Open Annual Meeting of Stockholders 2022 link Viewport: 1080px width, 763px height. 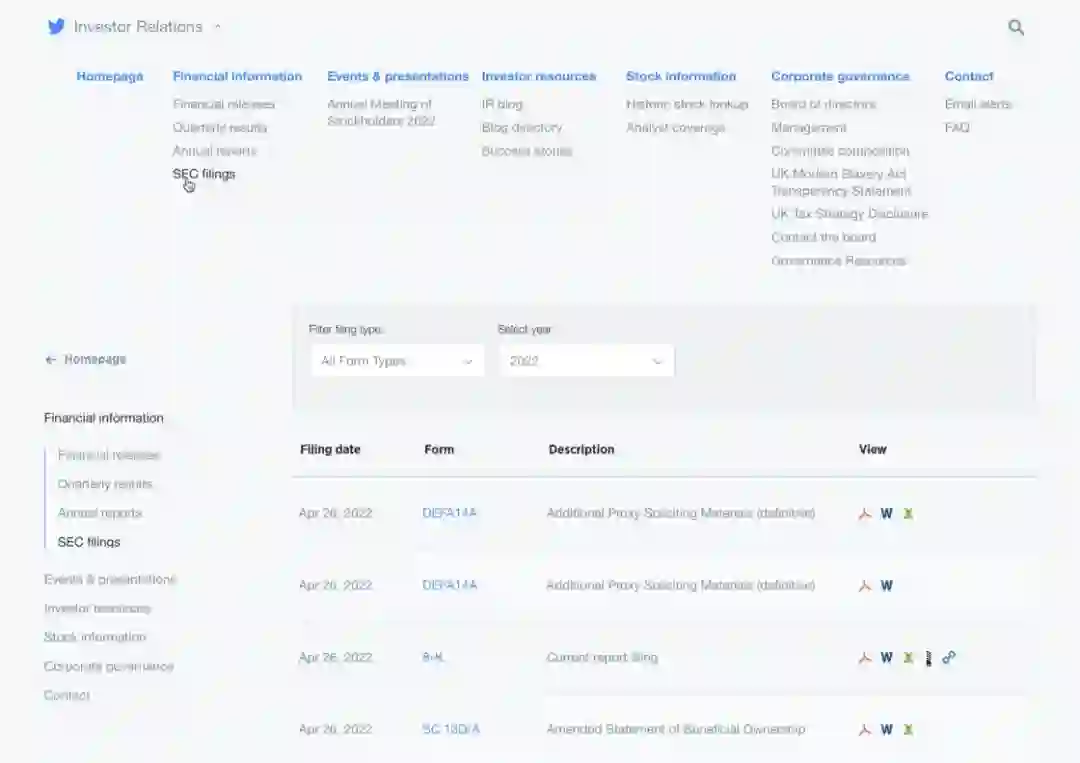(x=381, y=113)
